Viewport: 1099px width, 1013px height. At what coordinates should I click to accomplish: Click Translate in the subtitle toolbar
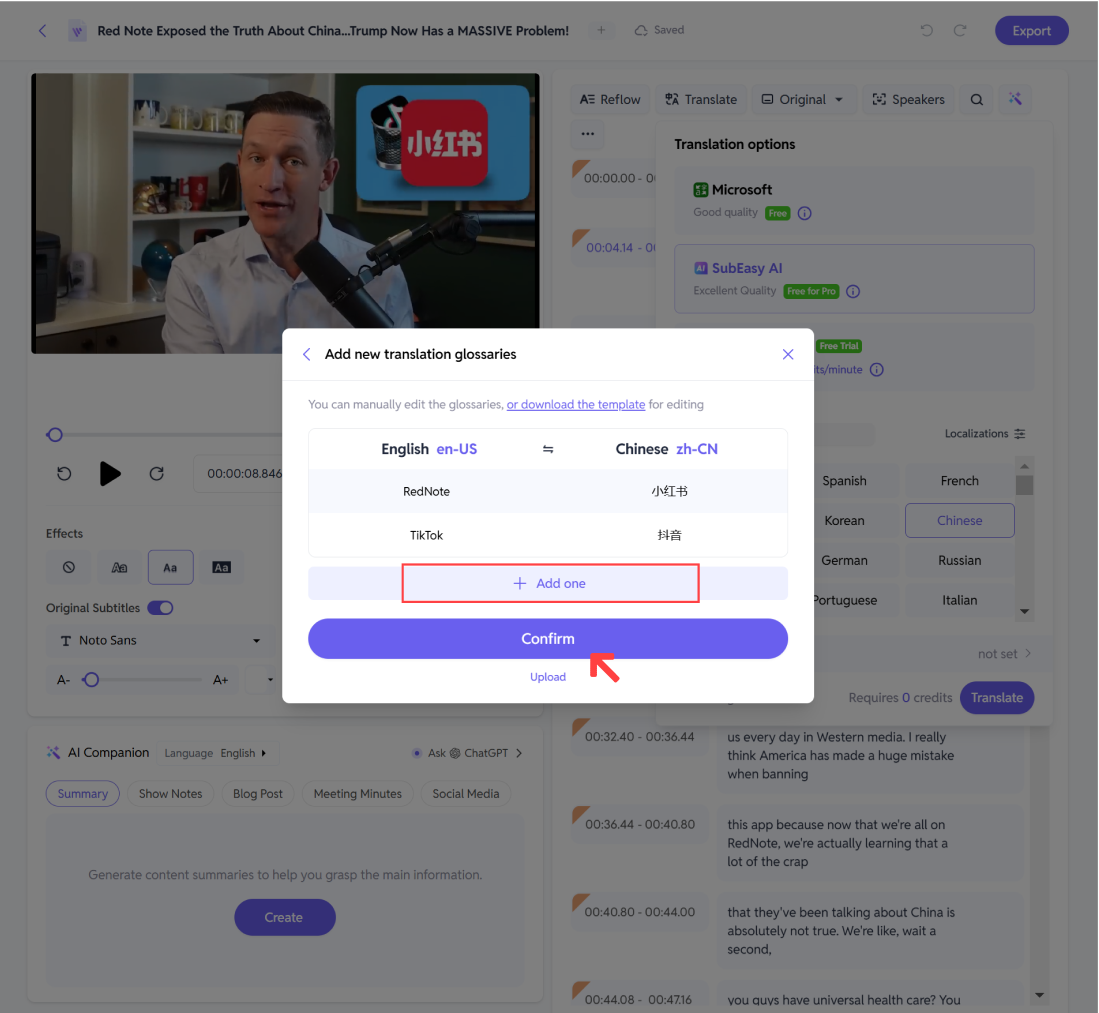pyautogui.click(x=701, y=100)
